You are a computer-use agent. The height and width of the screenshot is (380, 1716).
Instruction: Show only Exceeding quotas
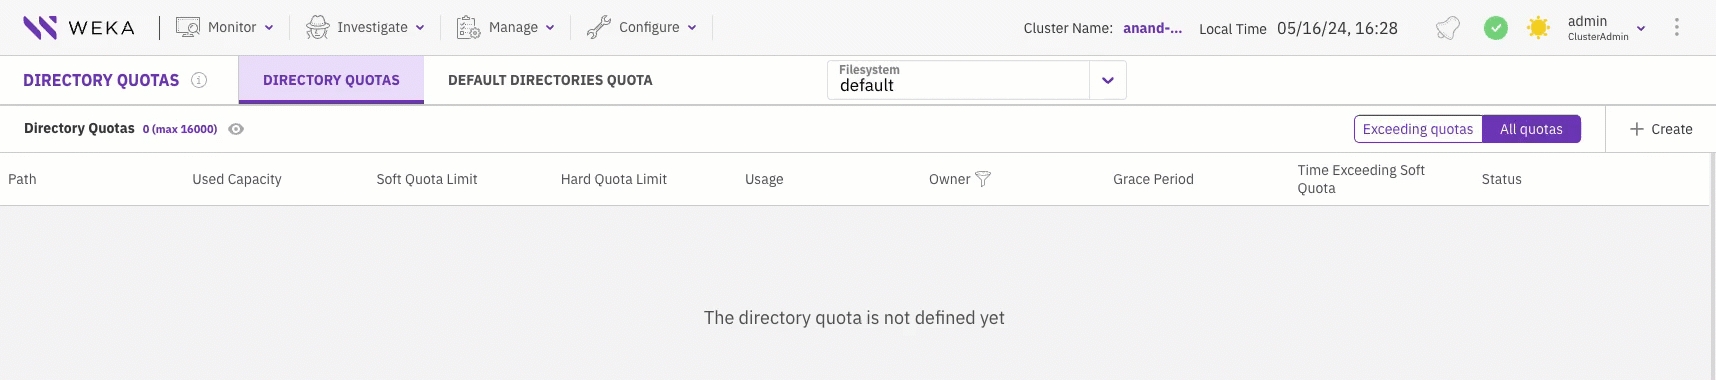pos(1418,129)
